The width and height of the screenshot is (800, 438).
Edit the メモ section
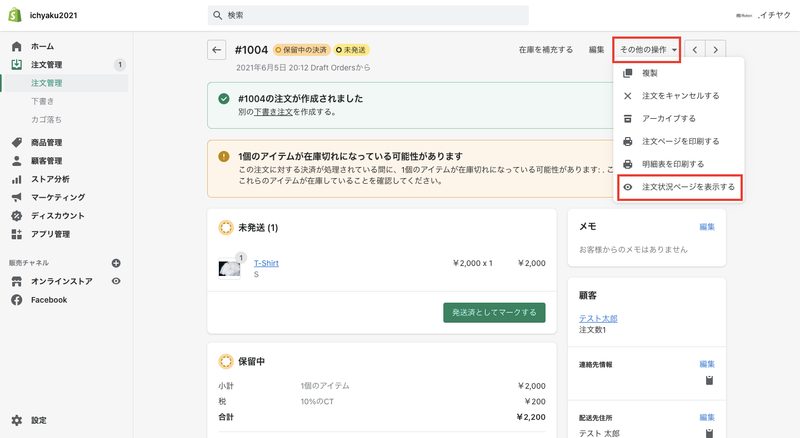click(707, 227)
